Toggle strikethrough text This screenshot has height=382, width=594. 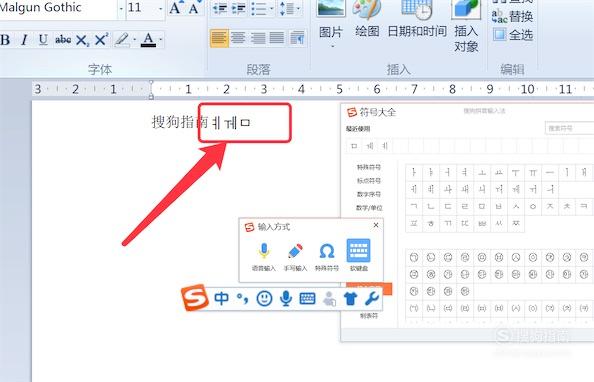pos(63,39)
